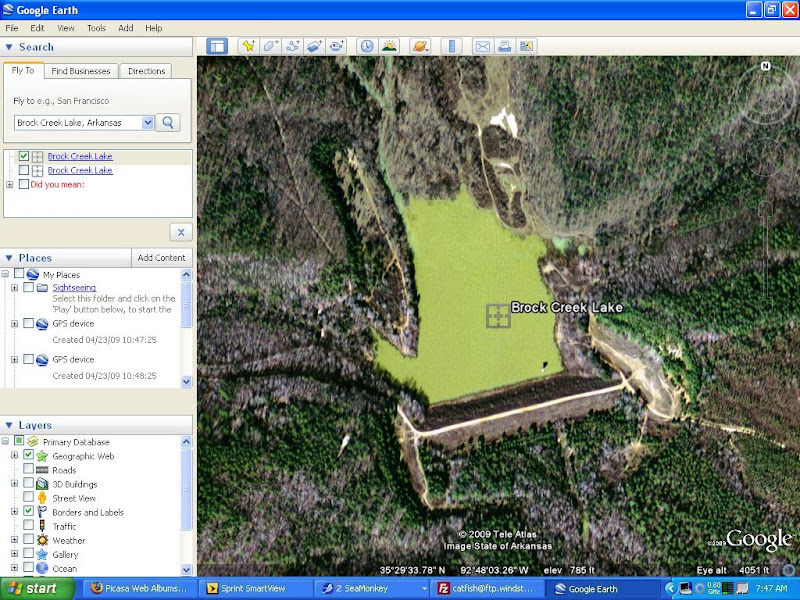This screenshot has width=800, height=600.
Task: Add a placemark with the pushpin icon
Action: coord(248,46)
